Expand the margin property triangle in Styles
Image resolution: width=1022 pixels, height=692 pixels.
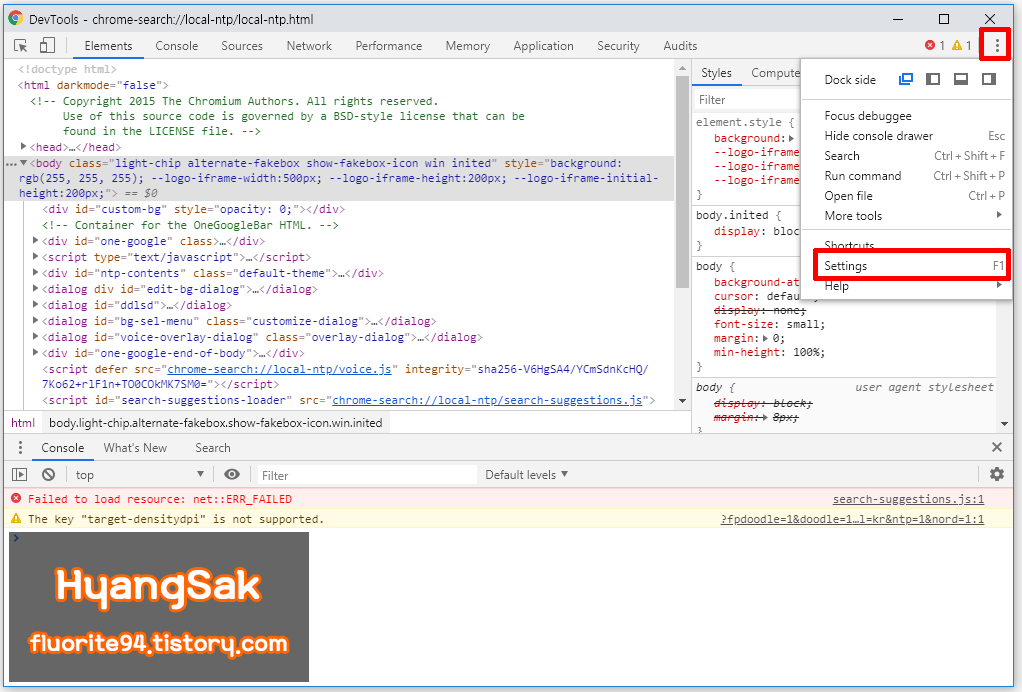[x=765, y=338]
